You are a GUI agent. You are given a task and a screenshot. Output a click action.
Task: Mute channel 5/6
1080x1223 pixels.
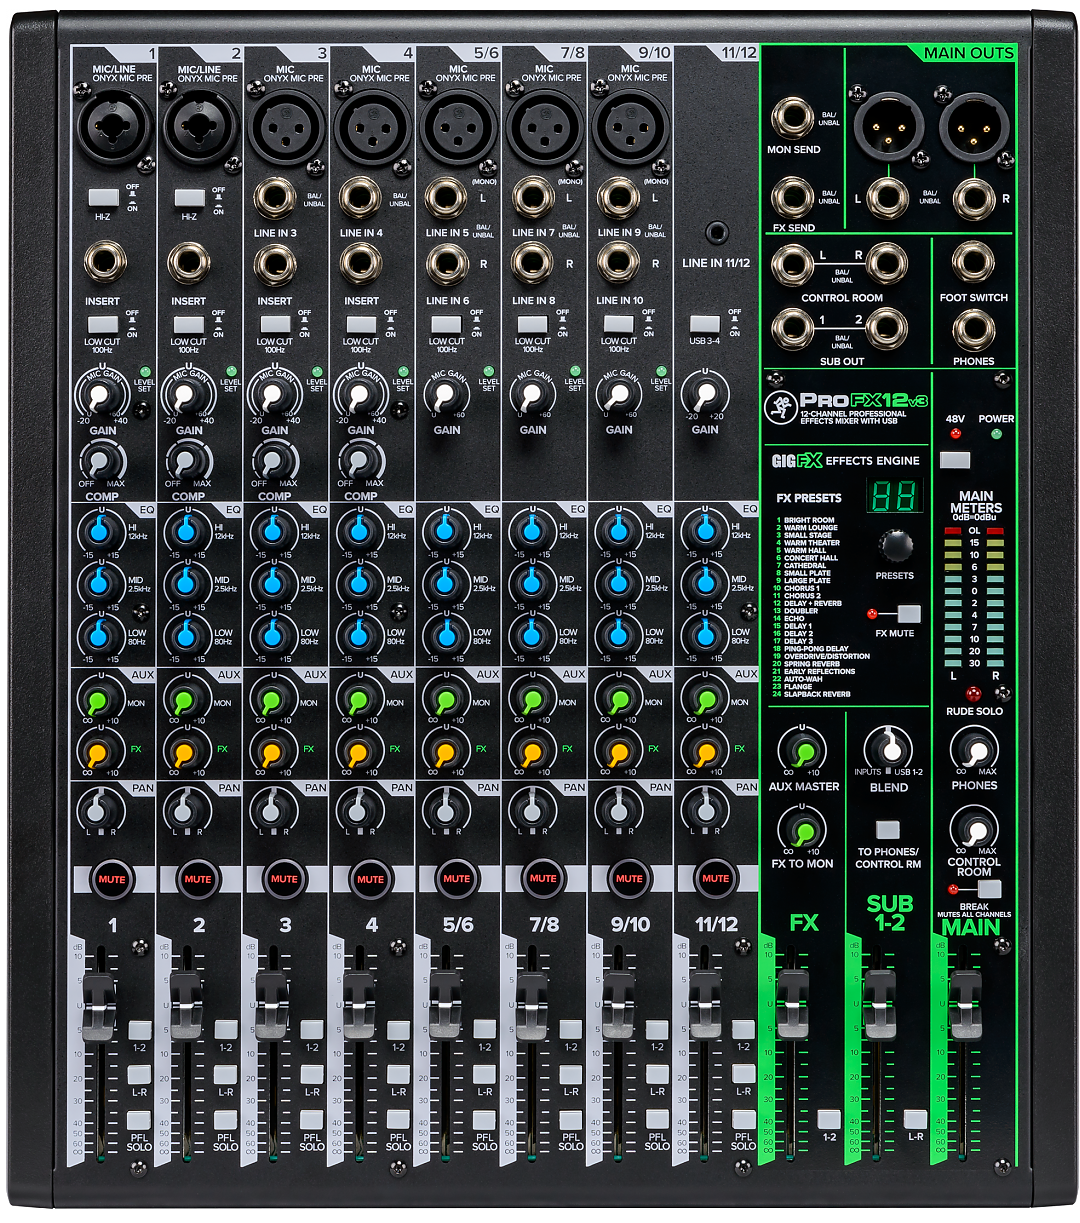[x=457, y=879]
